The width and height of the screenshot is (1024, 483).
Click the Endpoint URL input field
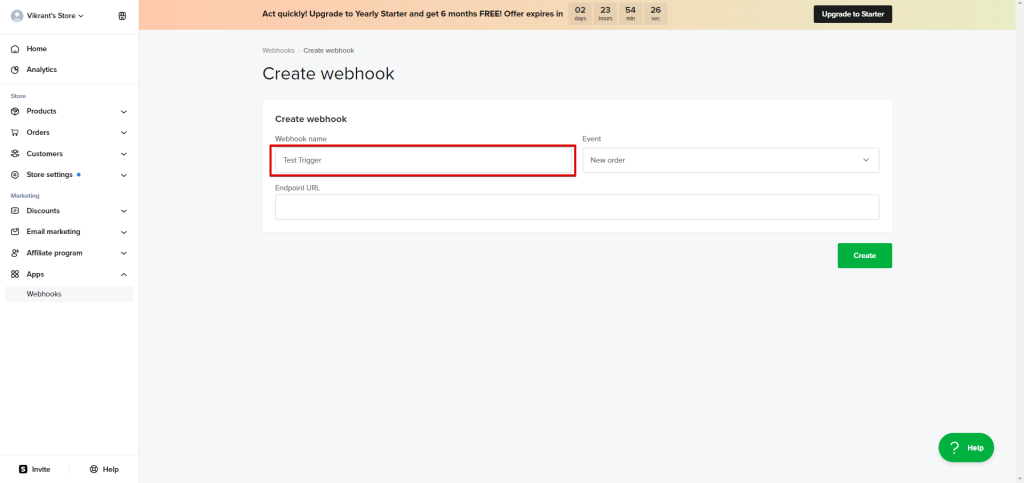(576, 207)
